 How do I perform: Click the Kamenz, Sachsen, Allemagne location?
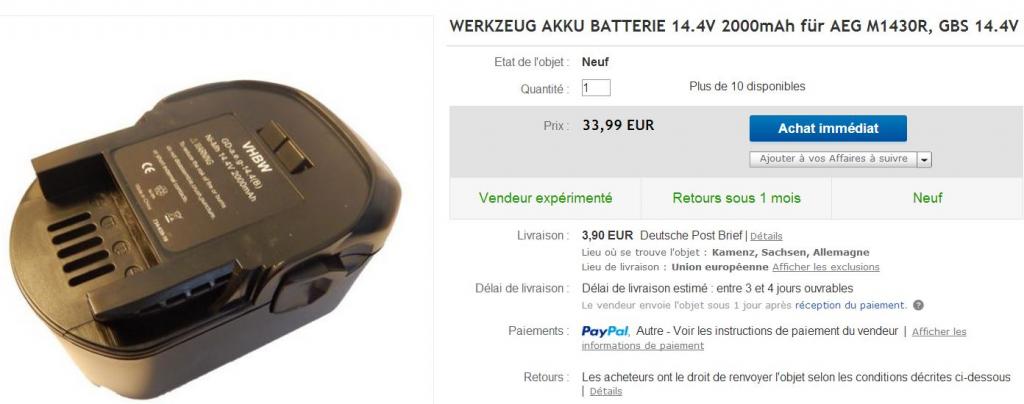[x=790, y=253]
